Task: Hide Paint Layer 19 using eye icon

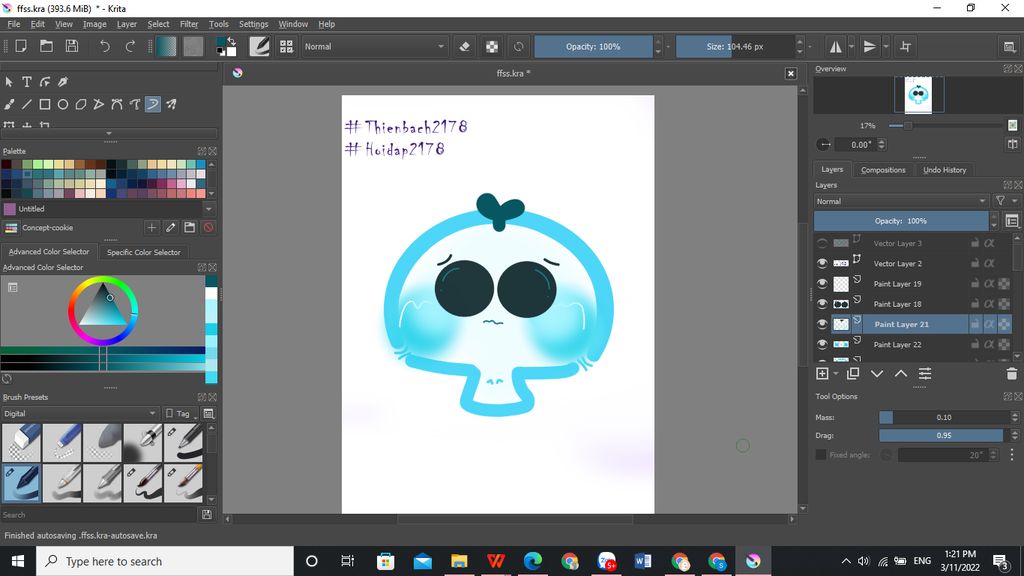Action: pos(822,283)
